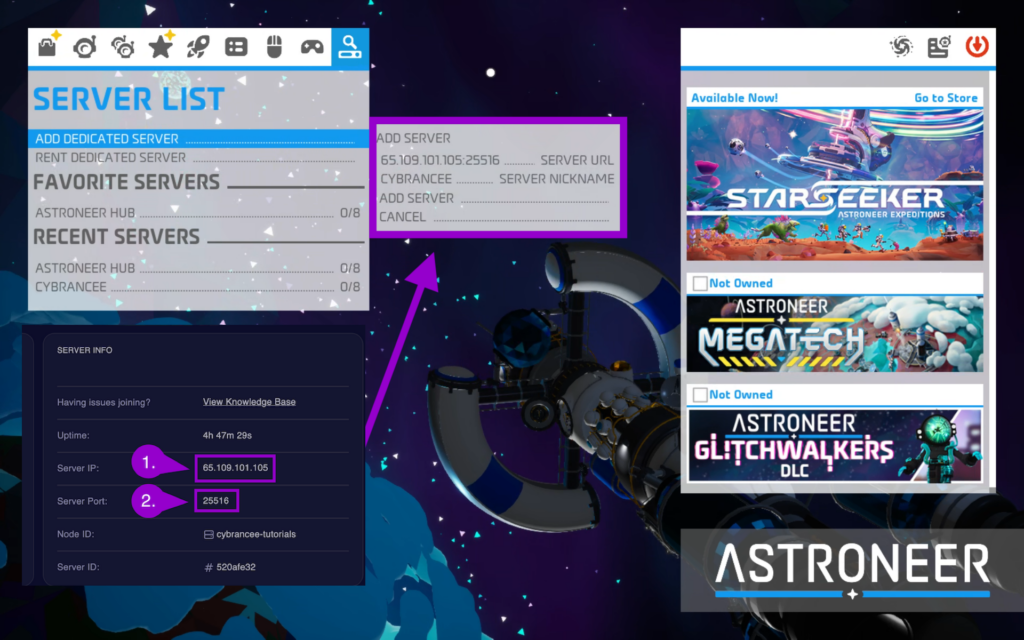
Task: Open the Astroneer Megatech DLC banner
Action: point(835,334)
